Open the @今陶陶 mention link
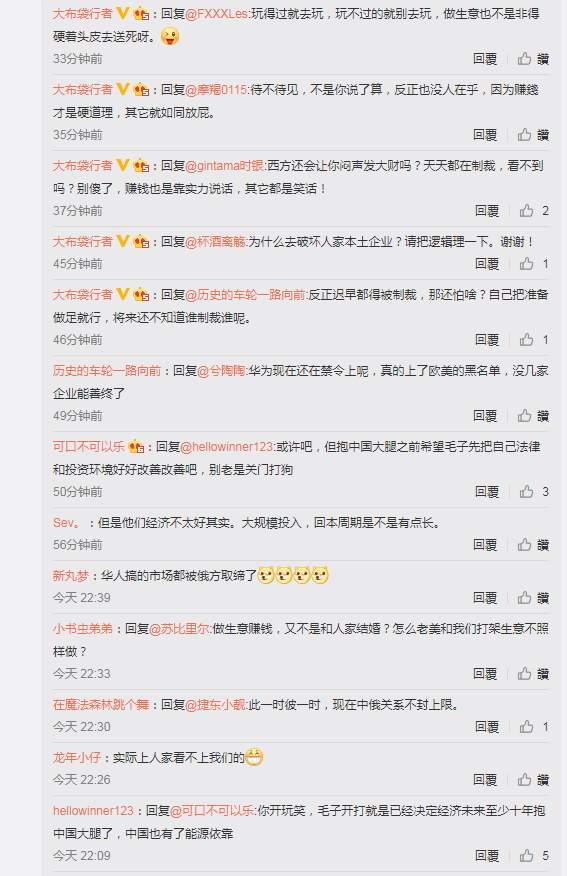The width and height of the screenshot is (567, 876). [x=222, y=371]
